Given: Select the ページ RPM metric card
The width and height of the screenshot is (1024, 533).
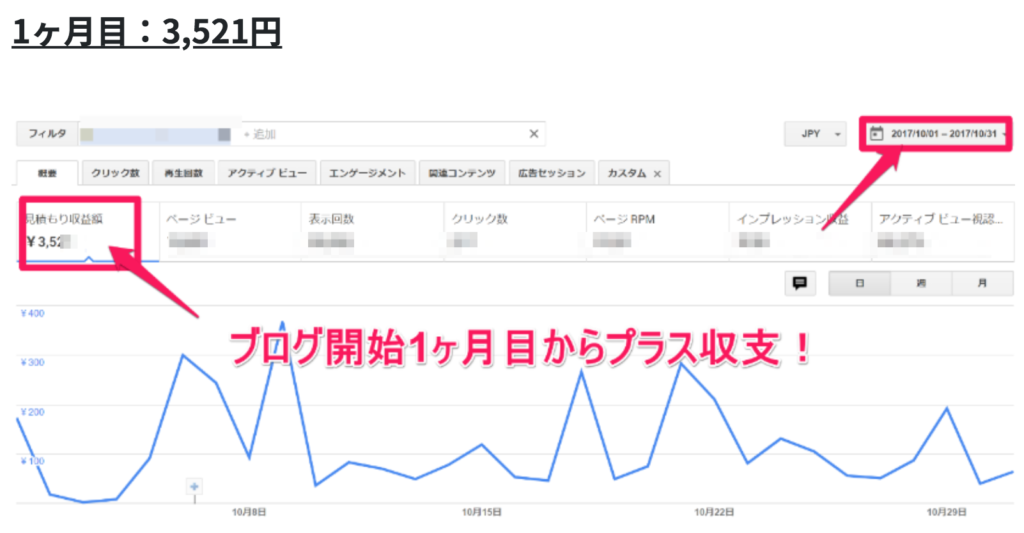Looking at the screenshot, I should click(656, 230).
